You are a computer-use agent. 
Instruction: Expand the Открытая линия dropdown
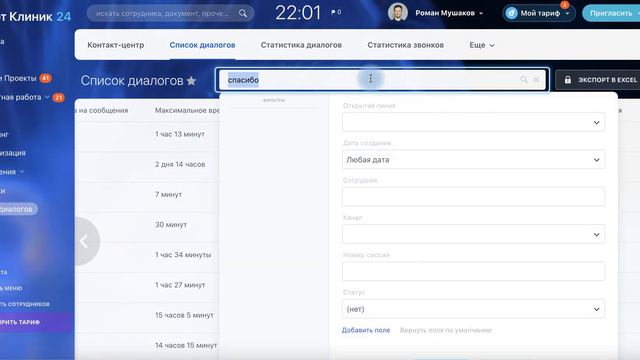[473, 122]
